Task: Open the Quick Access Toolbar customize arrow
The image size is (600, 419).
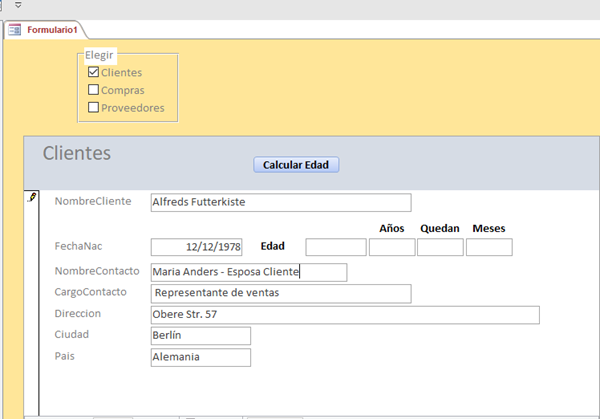Action: (18, 5)
